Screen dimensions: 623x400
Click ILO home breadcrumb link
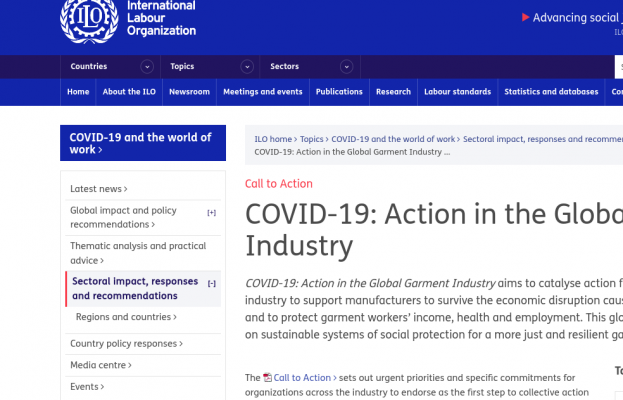[273, 139]
